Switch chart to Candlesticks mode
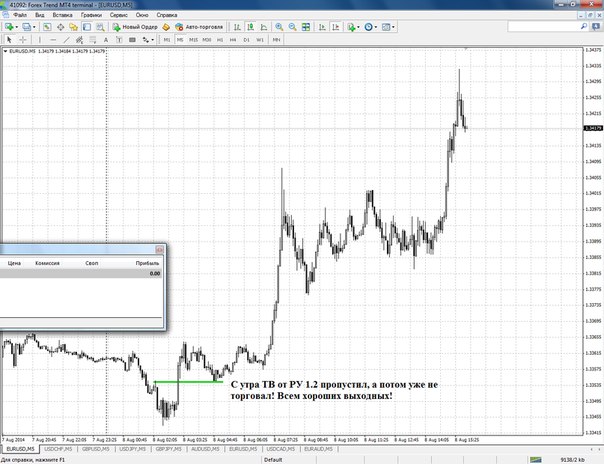604x464 pixels. click(250, 27)
